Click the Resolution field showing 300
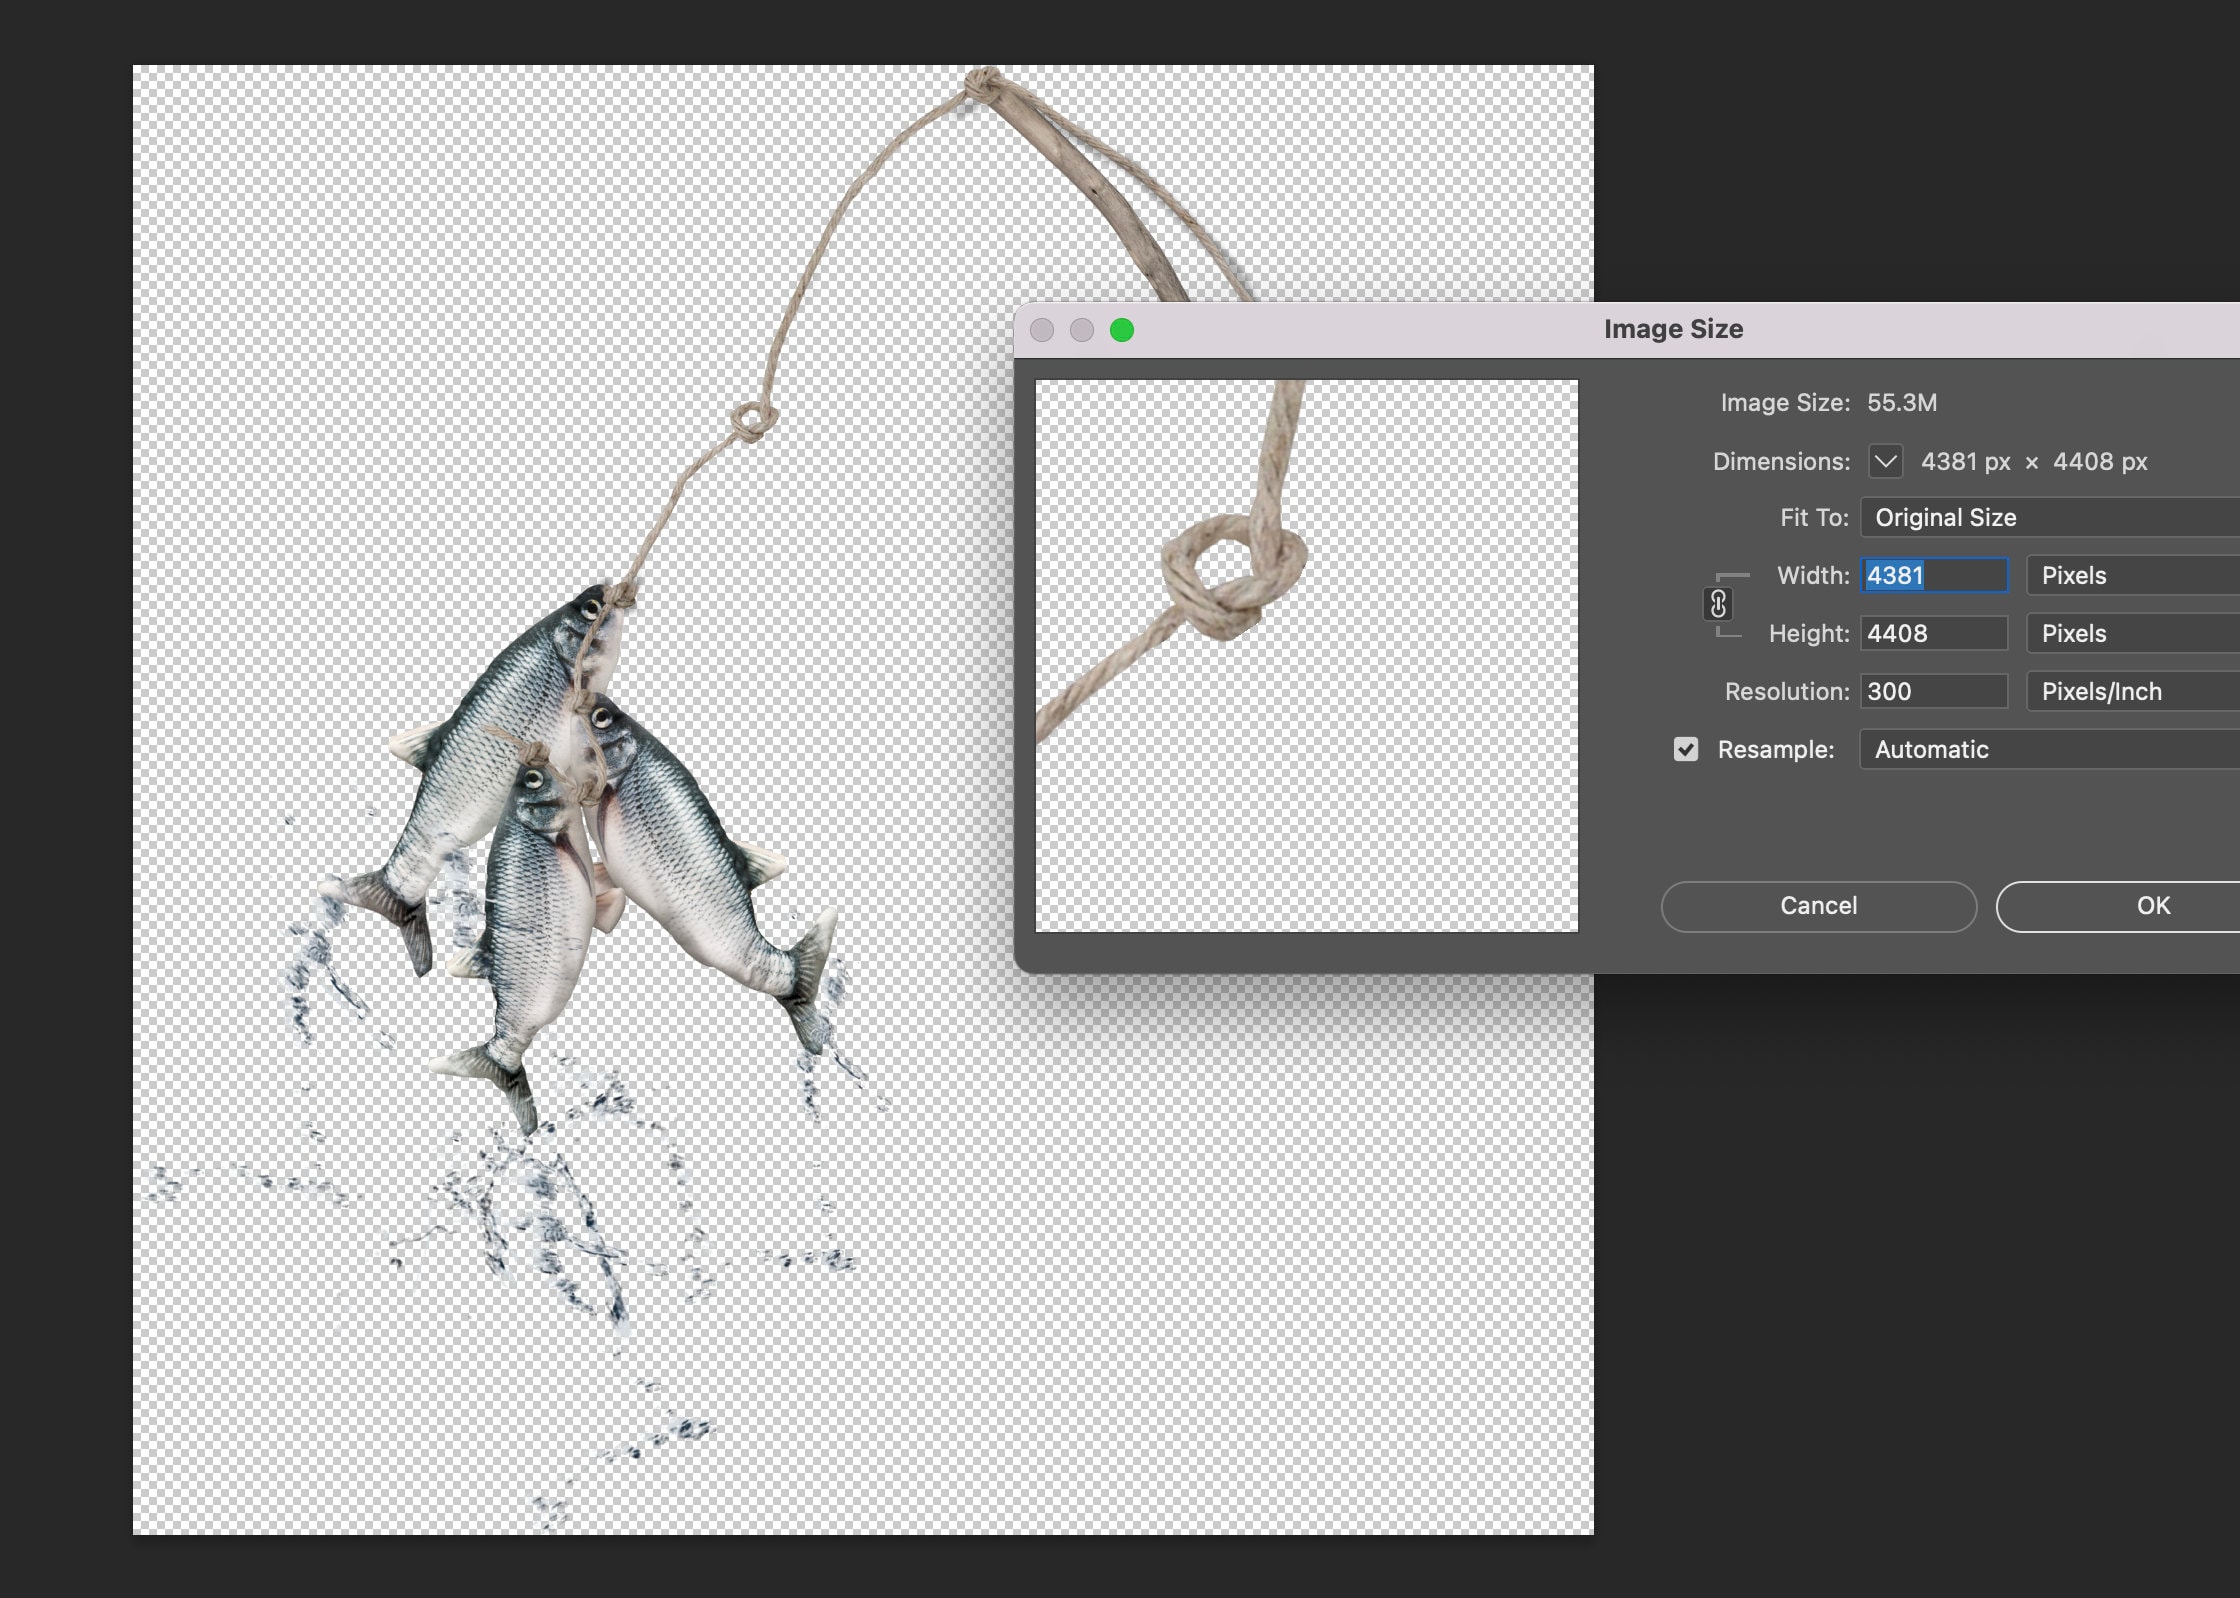Screen dimensions: 2240x1598 pos(1933,691)
